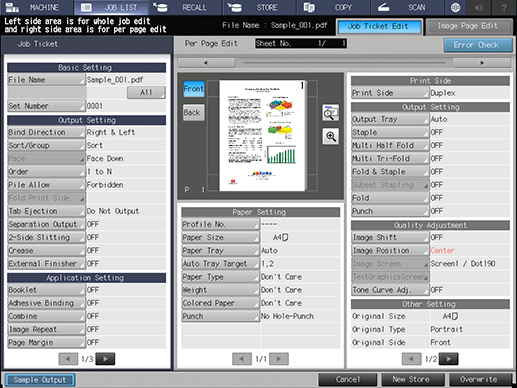Click the page preview thumbnail
Viewport: 517px width, 388px height.
(x=263, y=136)
